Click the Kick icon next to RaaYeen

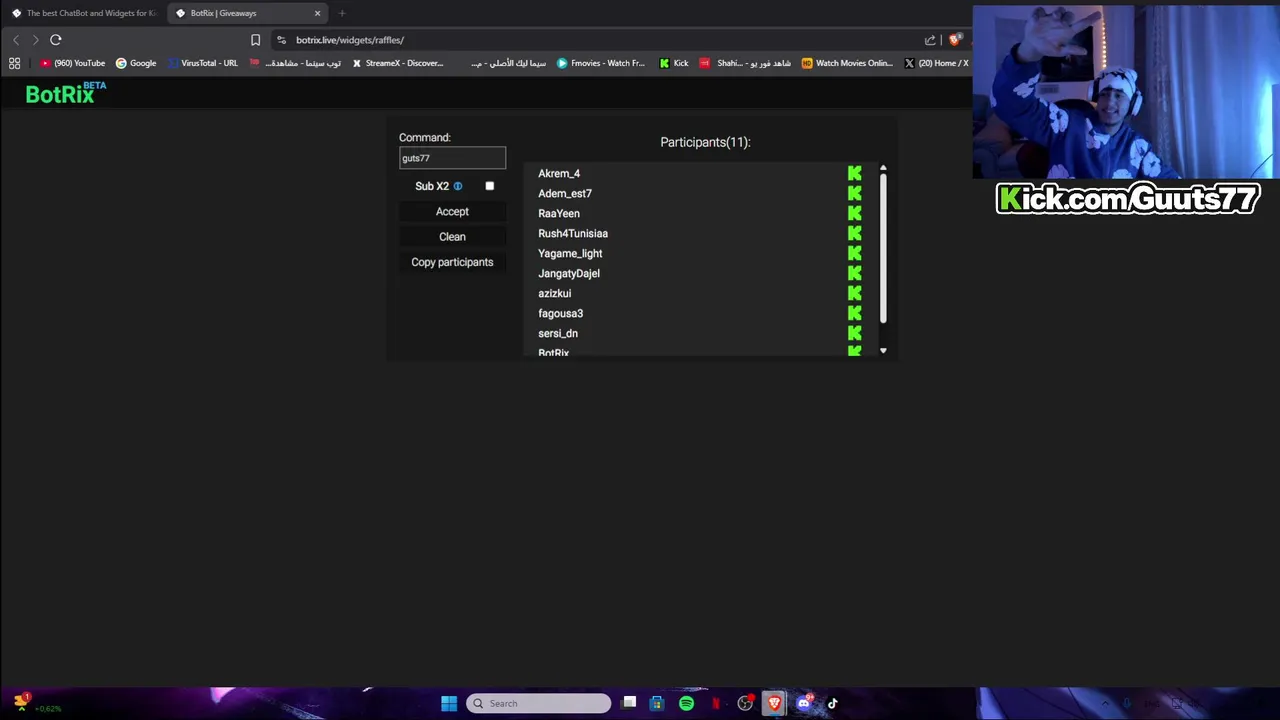pos(855,213)
